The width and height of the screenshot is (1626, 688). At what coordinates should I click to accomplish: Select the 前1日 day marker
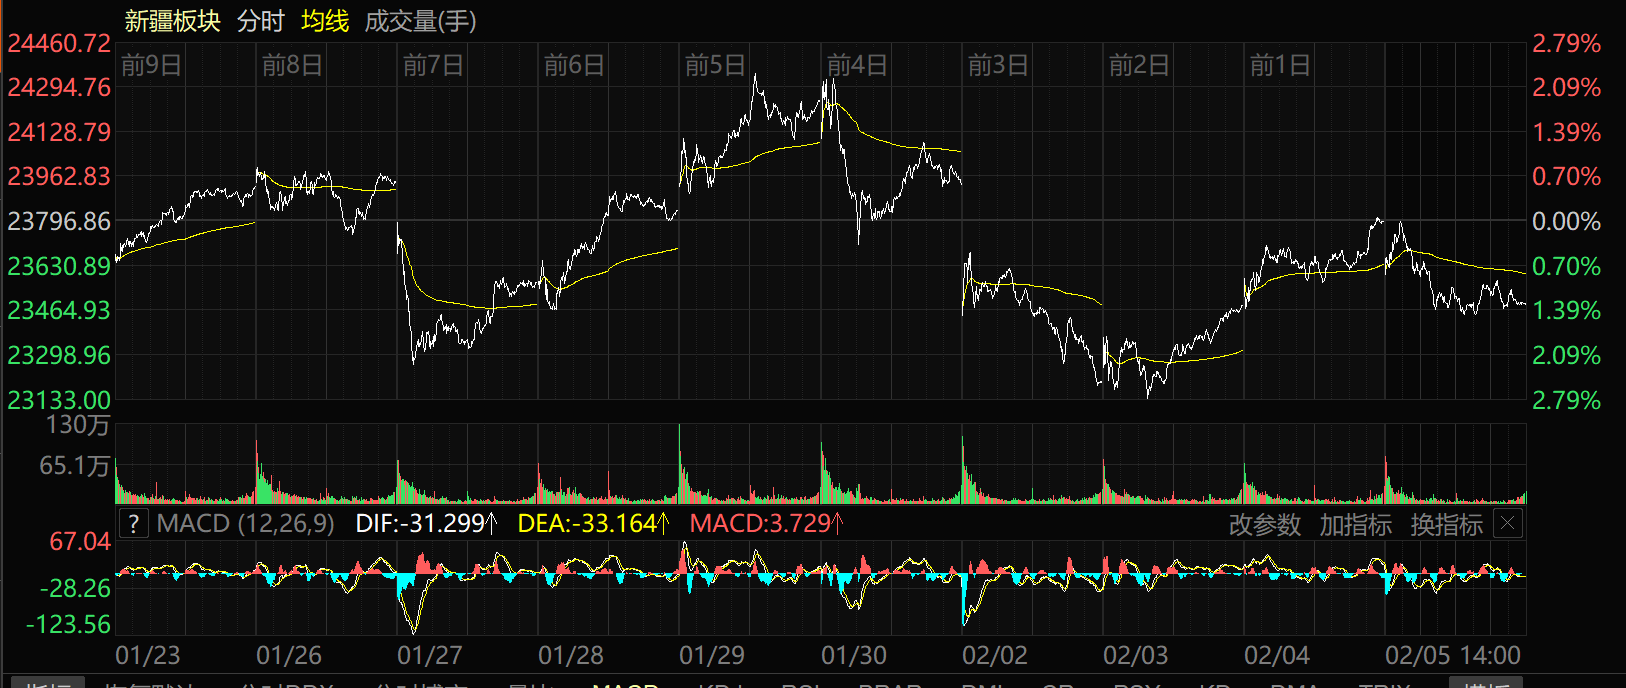(1280, 65)
